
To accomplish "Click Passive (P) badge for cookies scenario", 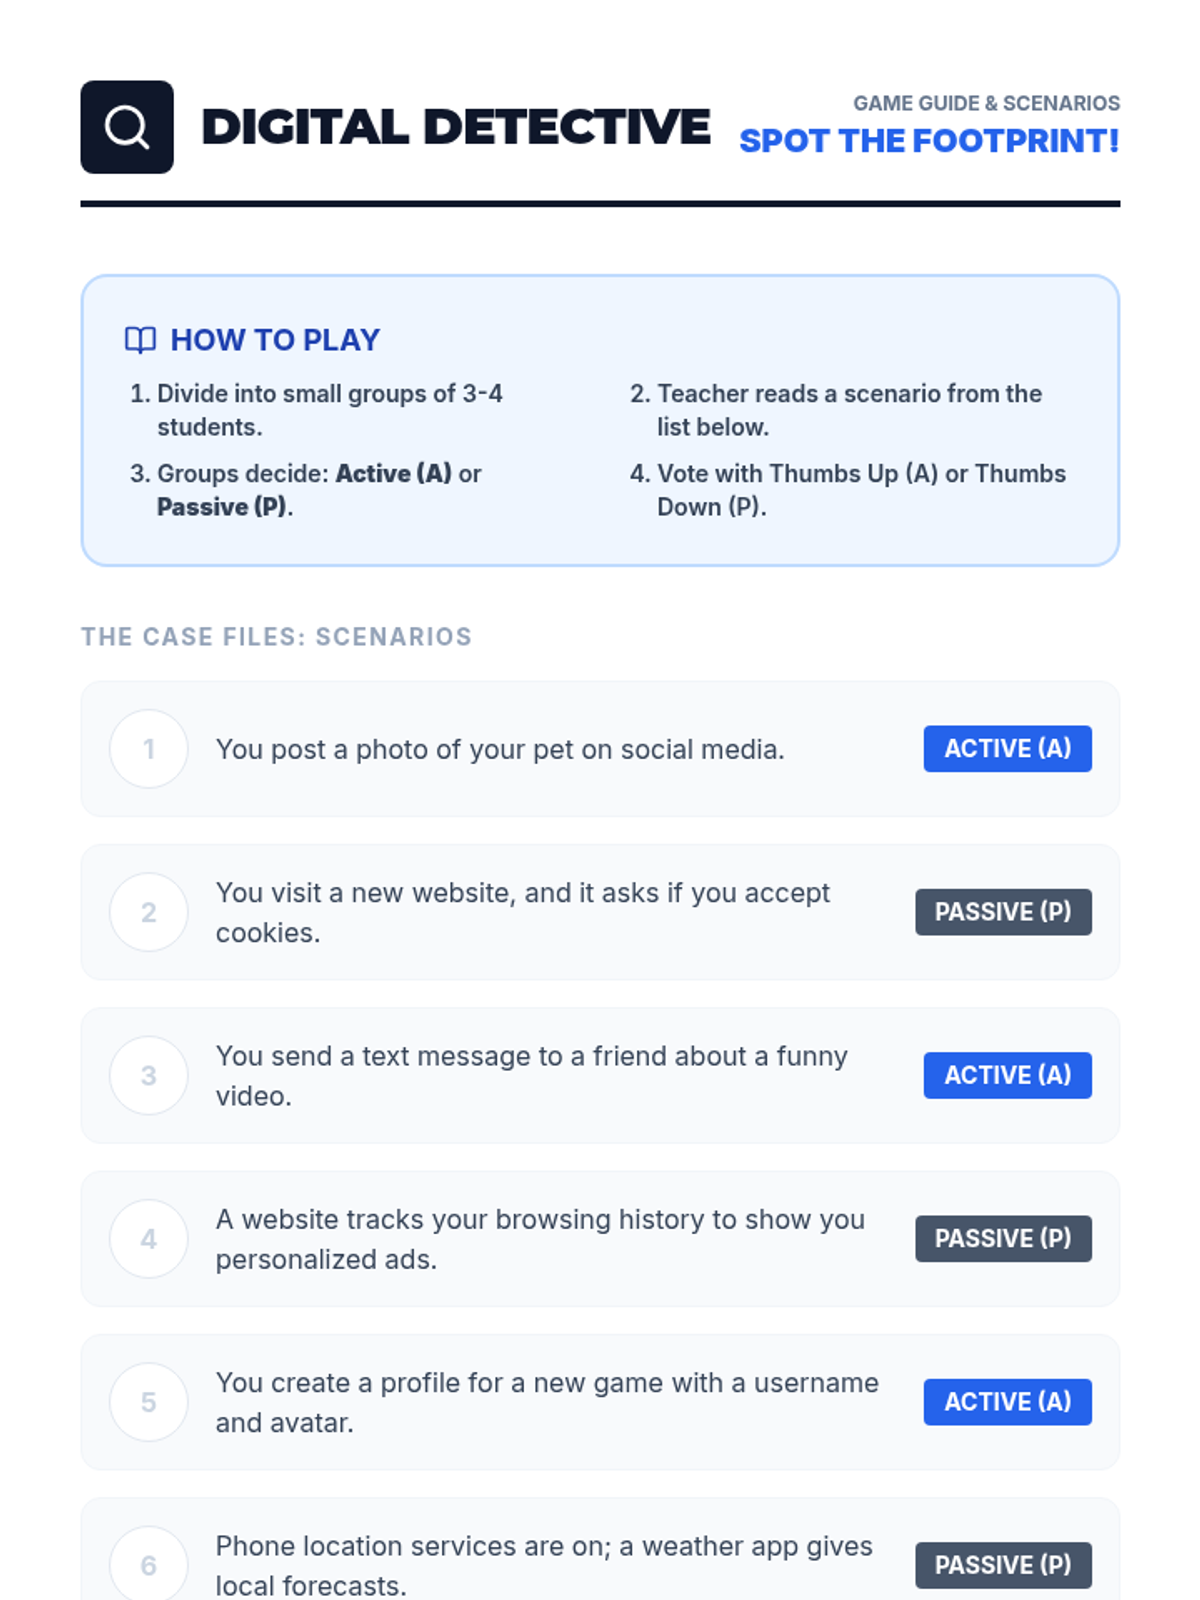I will pyautogui.click(x=1004, y=912).
